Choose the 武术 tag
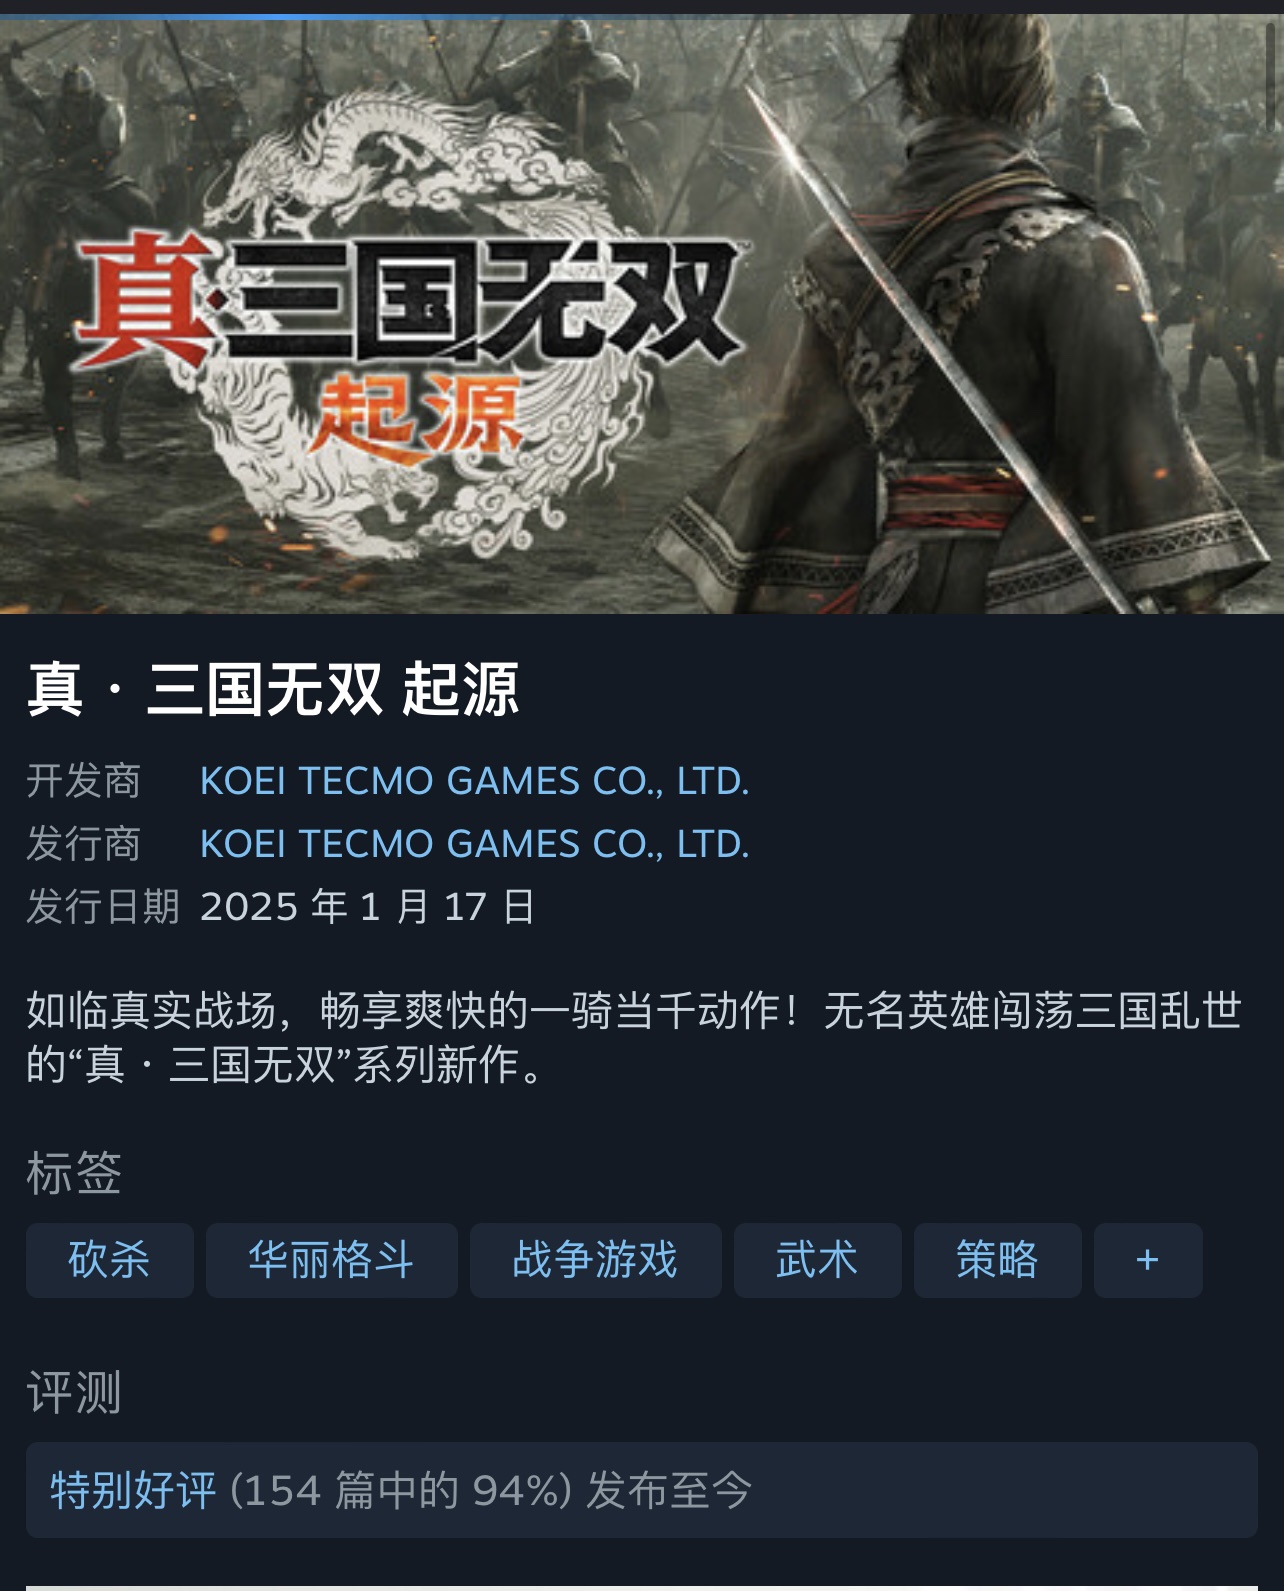The image size is (1284, 1591). (x=818, y=1260)
